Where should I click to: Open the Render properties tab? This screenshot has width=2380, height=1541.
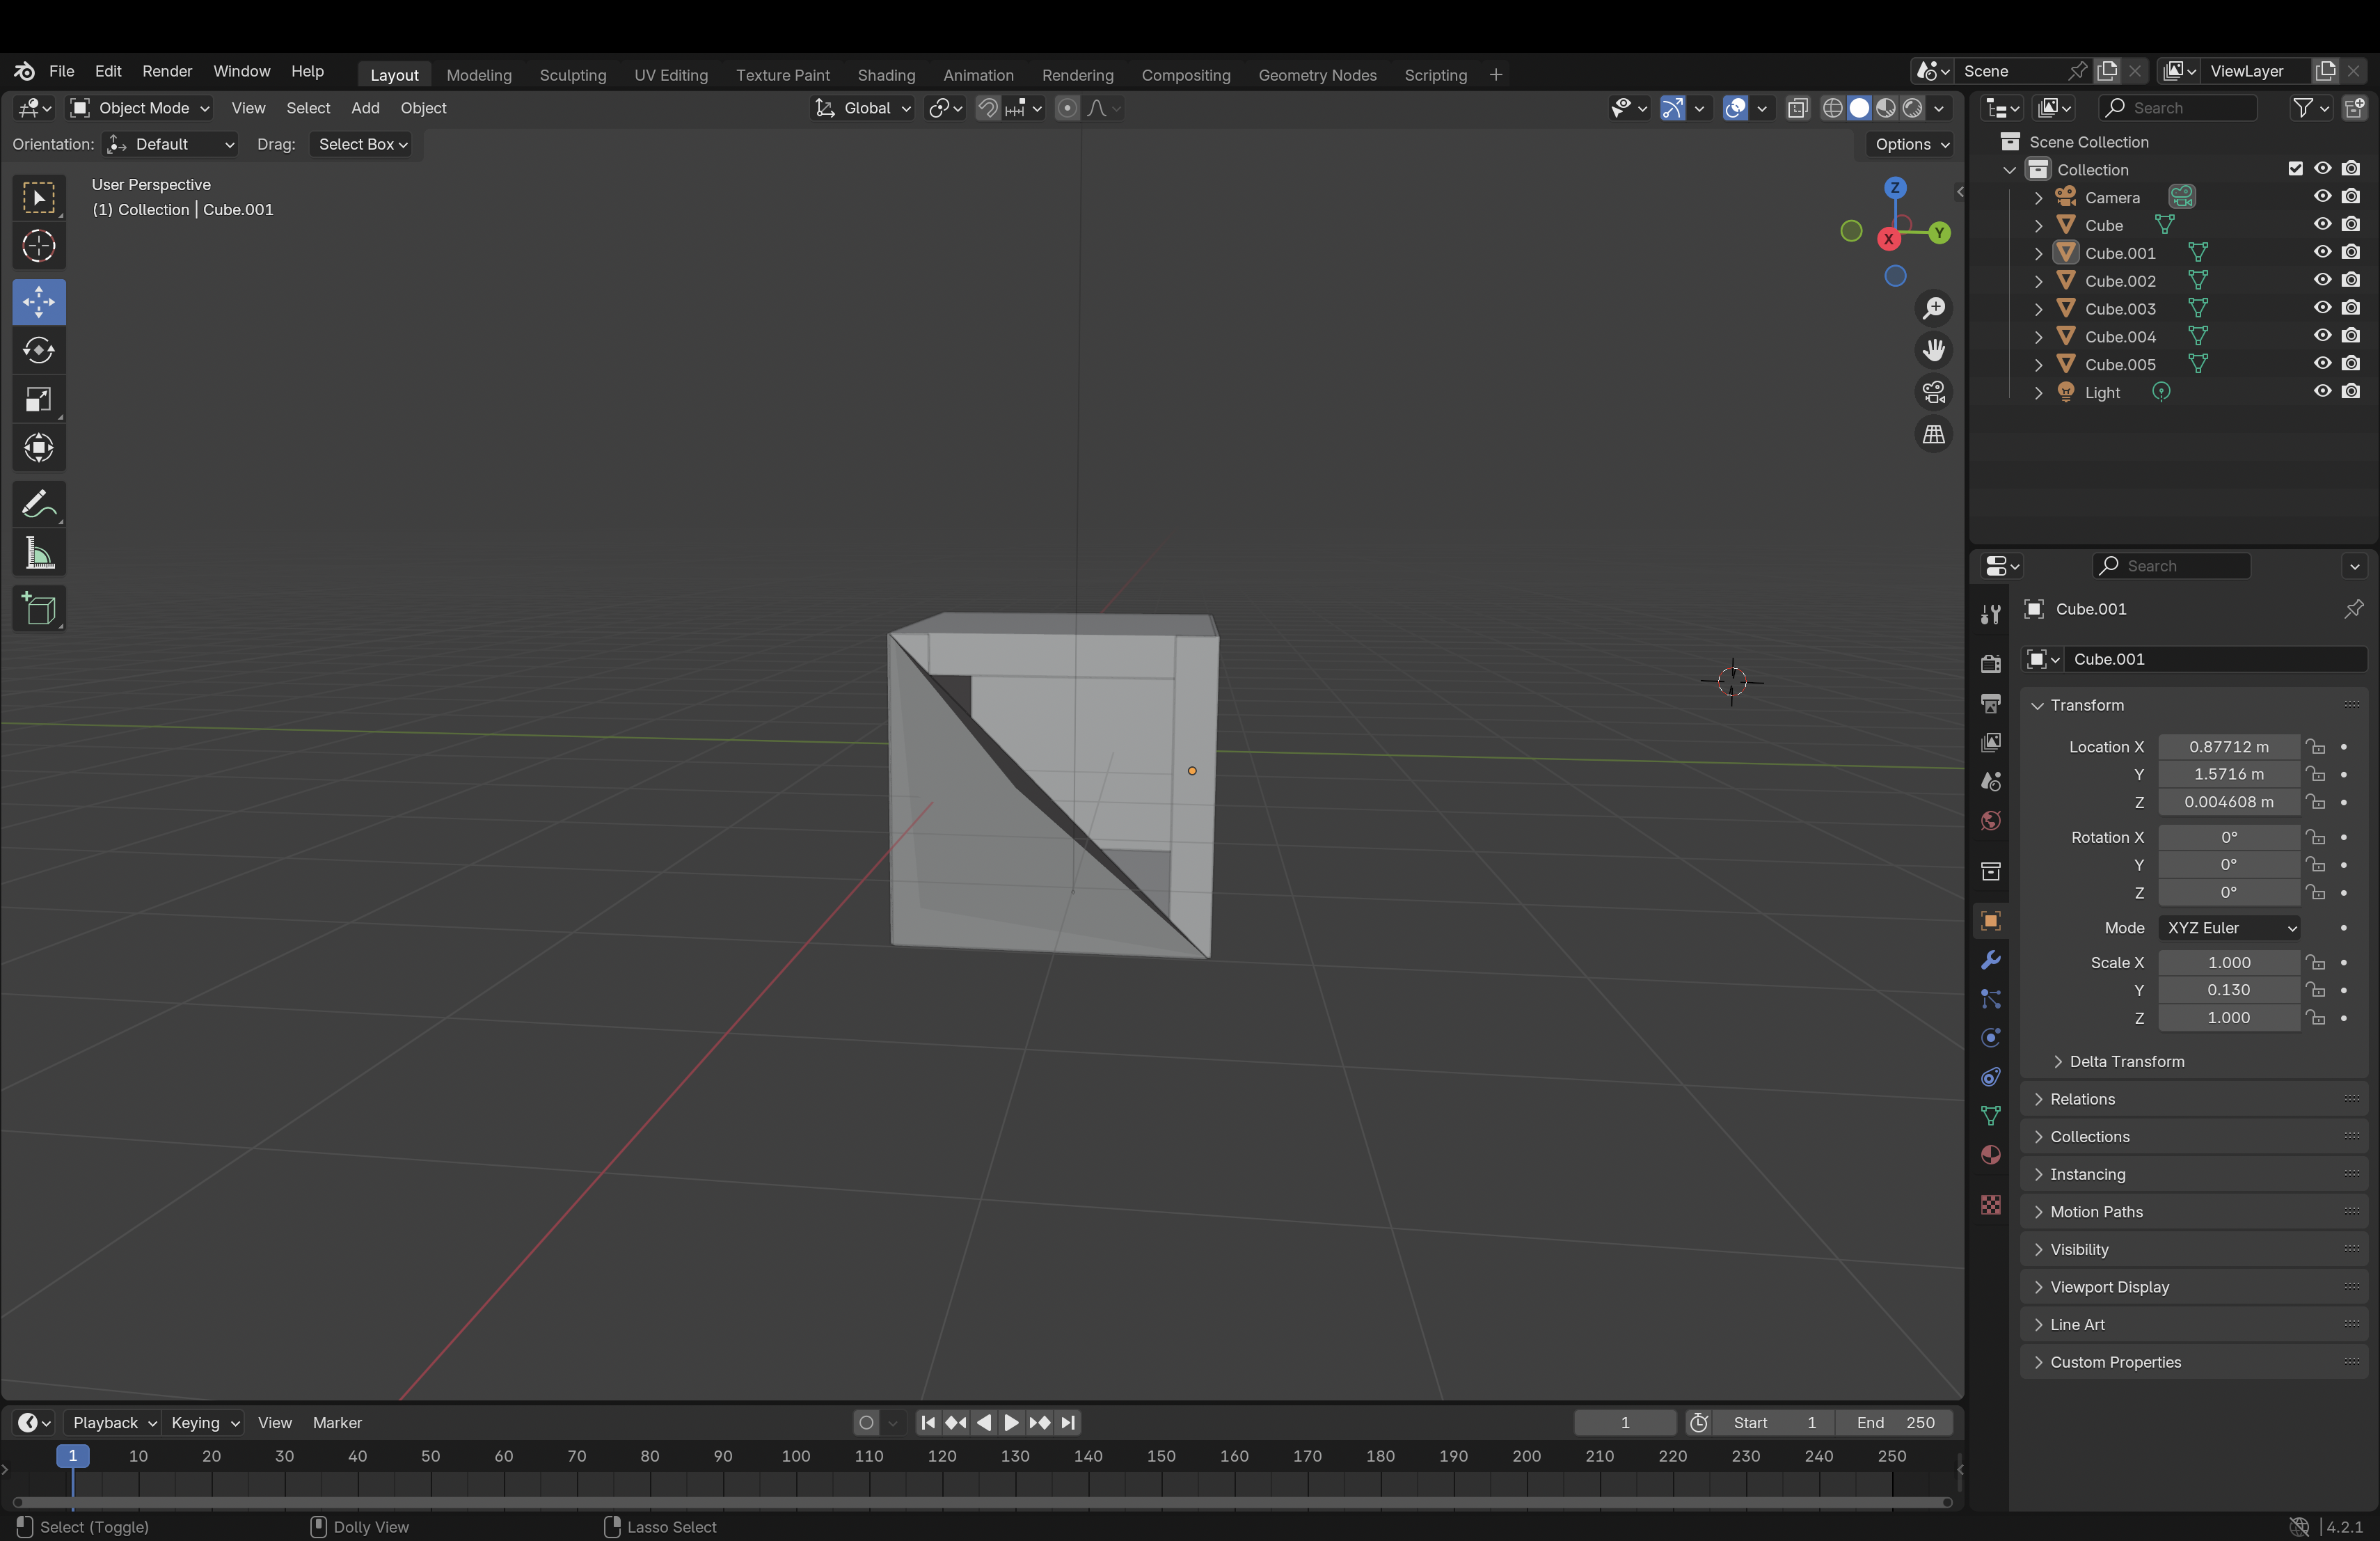1990,664
